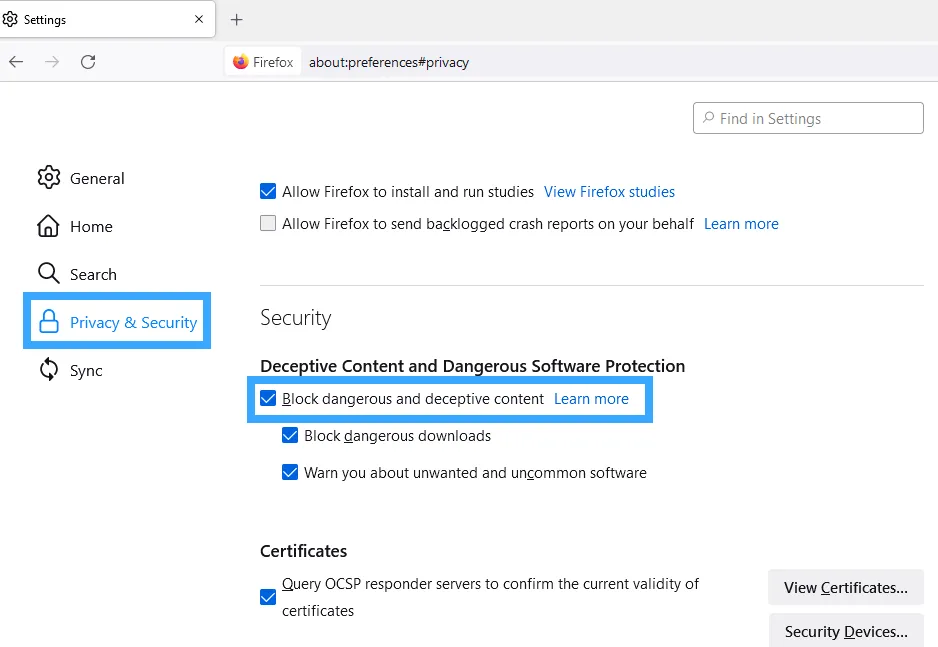Close the Settings tab
Image resolution: width=938 pixels, height=647 pixels.
[200, 20]
